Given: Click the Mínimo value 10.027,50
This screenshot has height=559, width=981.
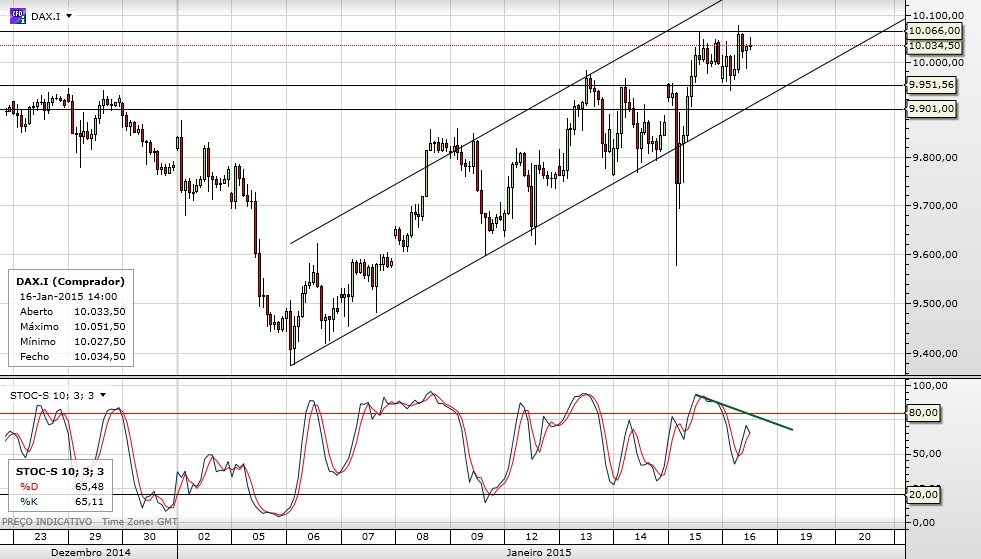Looking at the screenshot, I should click(x=99, y=342).
